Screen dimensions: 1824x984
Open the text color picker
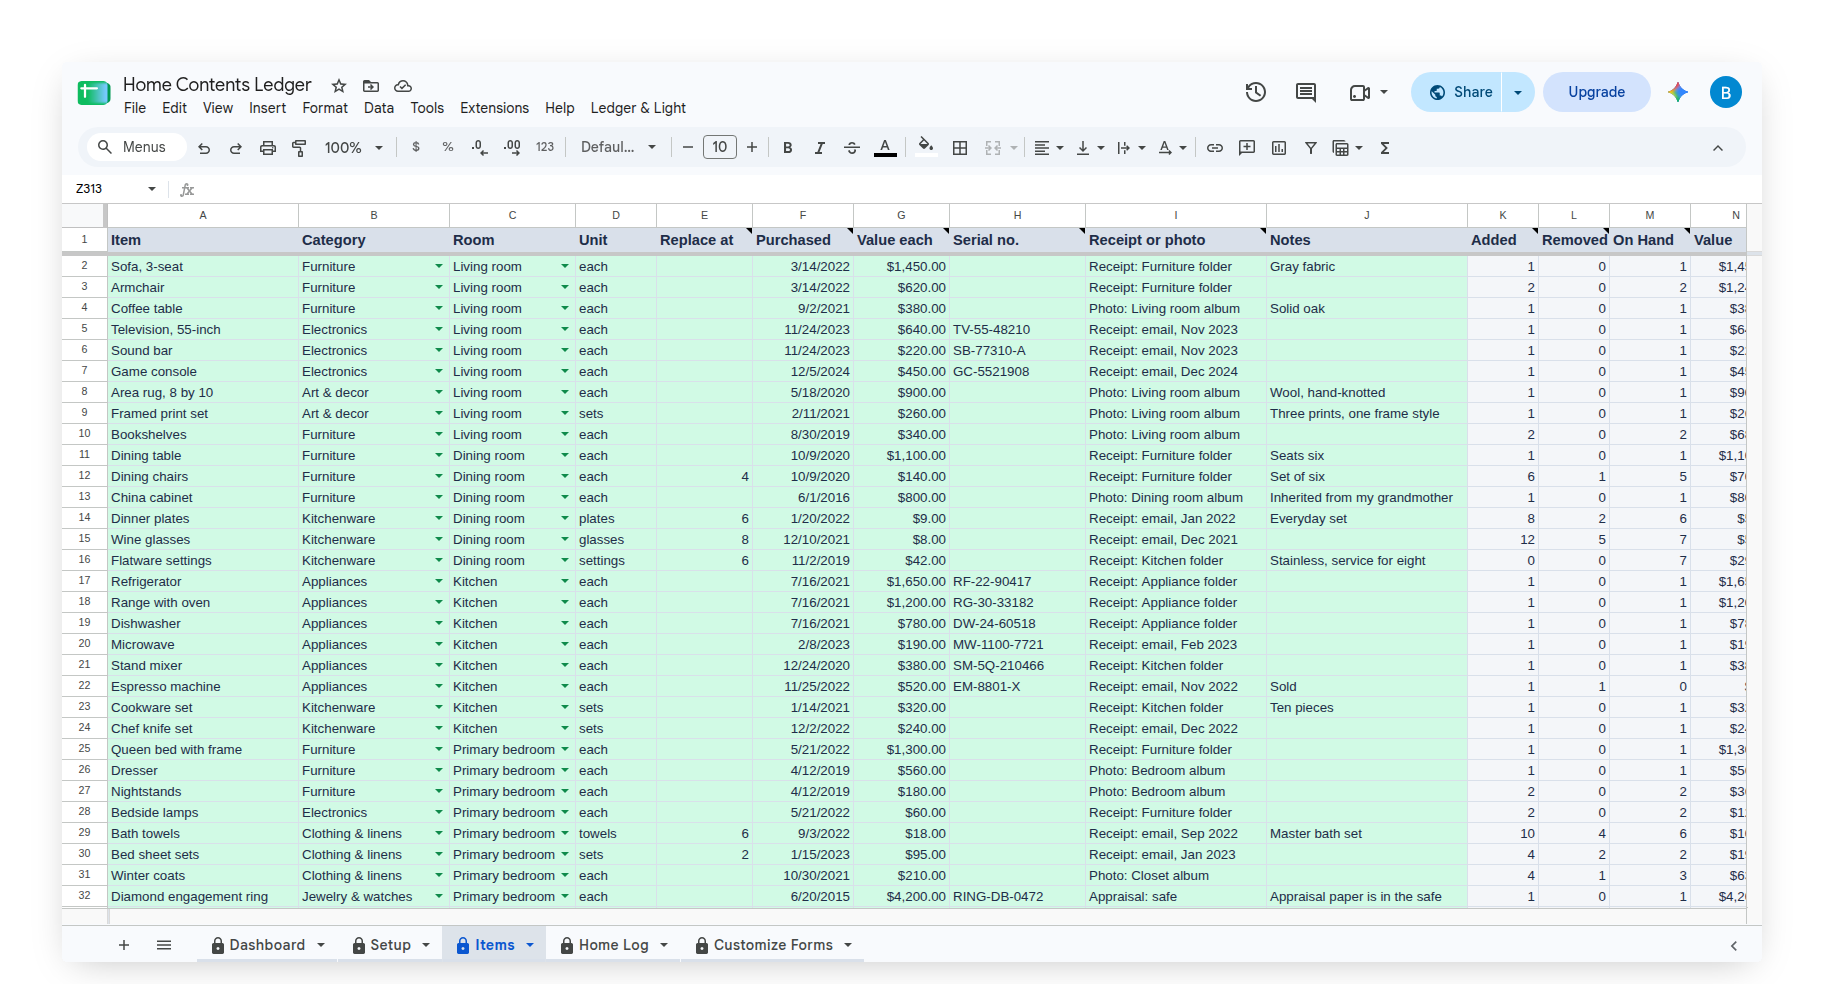(x=885, y=148)
